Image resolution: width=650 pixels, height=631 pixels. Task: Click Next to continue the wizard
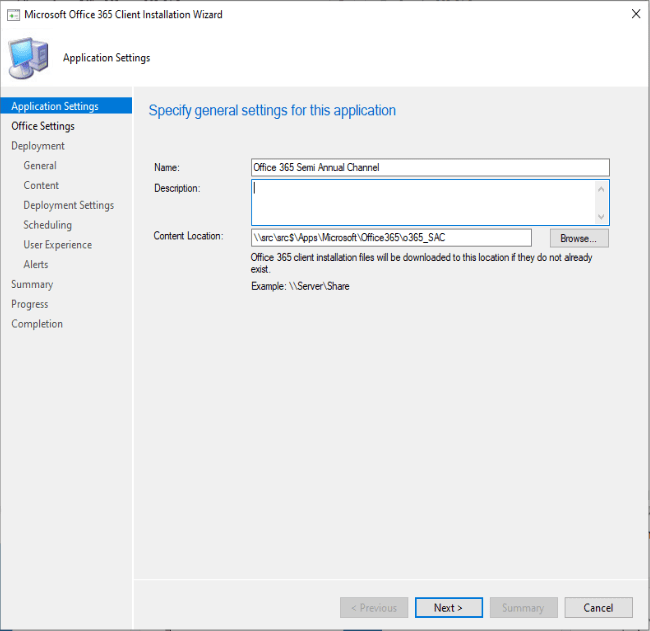click(x=448, y=608)
